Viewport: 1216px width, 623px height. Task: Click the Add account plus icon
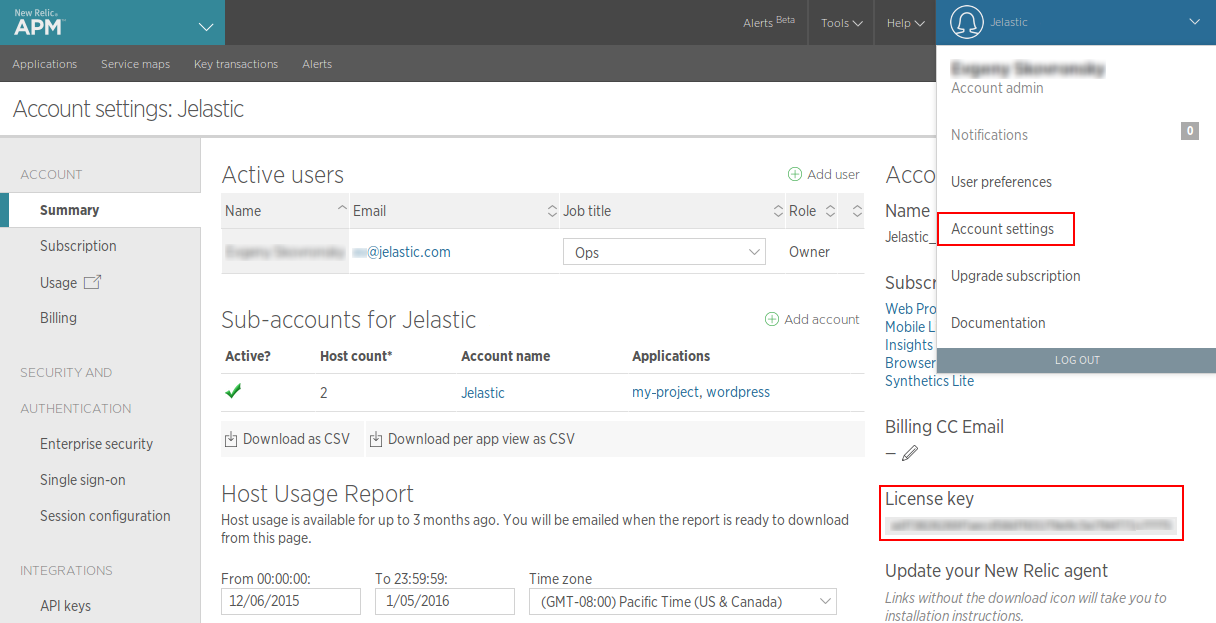coord(772,319)
